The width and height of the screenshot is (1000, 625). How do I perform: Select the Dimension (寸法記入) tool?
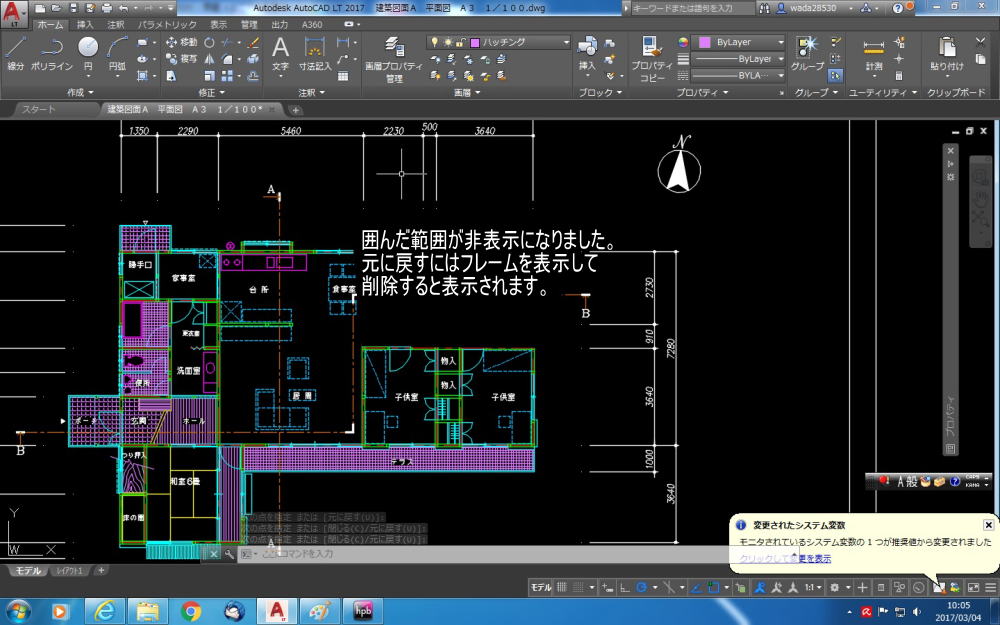315,52
